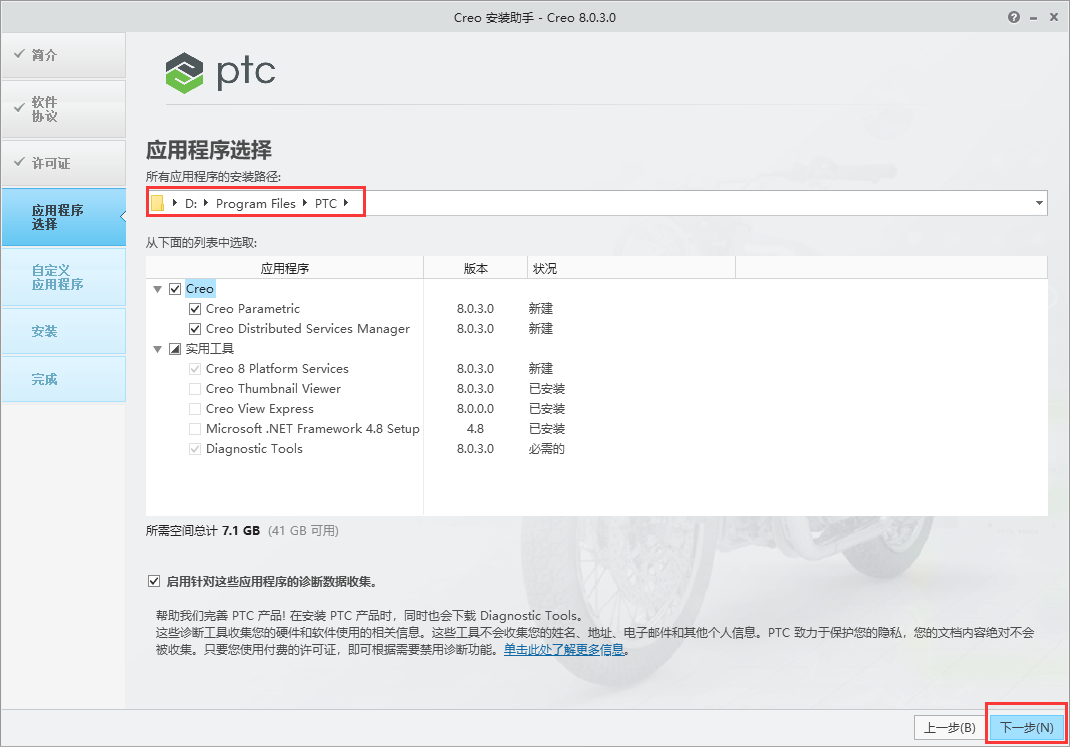
Task: Open the 单击此处了解更多信息 link
Action: pyautogui.click(x=564, y=649)
